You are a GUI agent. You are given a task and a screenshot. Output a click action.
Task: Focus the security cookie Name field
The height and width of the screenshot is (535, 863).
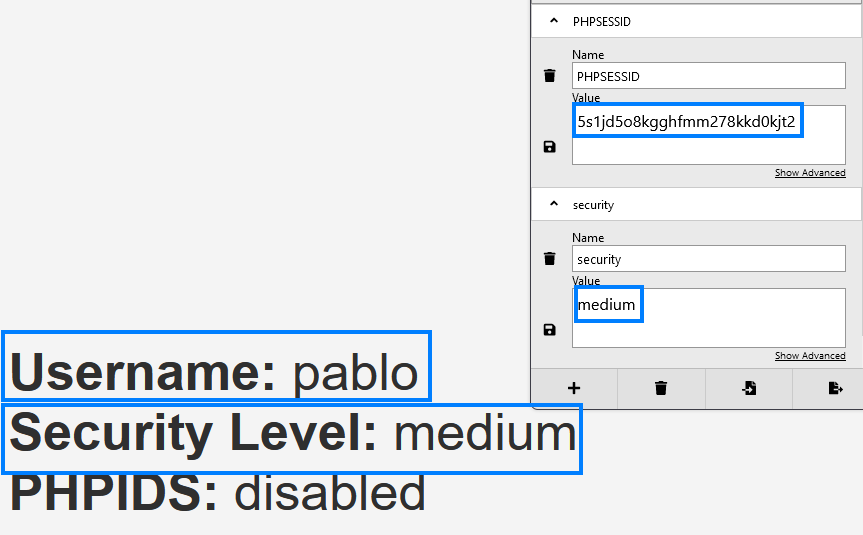708,259
